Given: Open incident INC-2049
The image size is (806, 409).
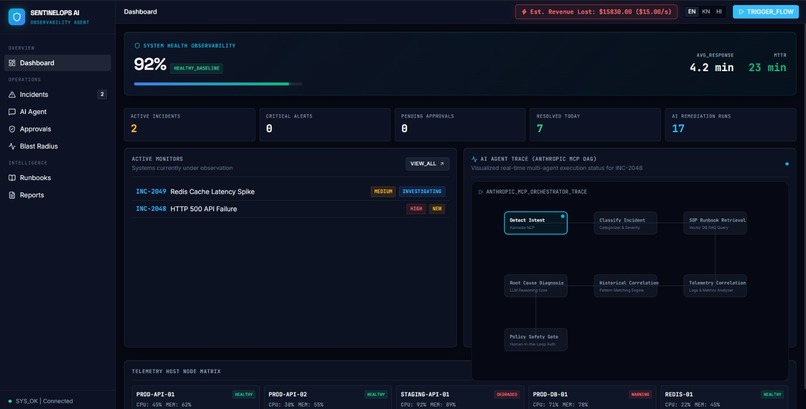Looking at the screenshot, I should tap(290, 192).
